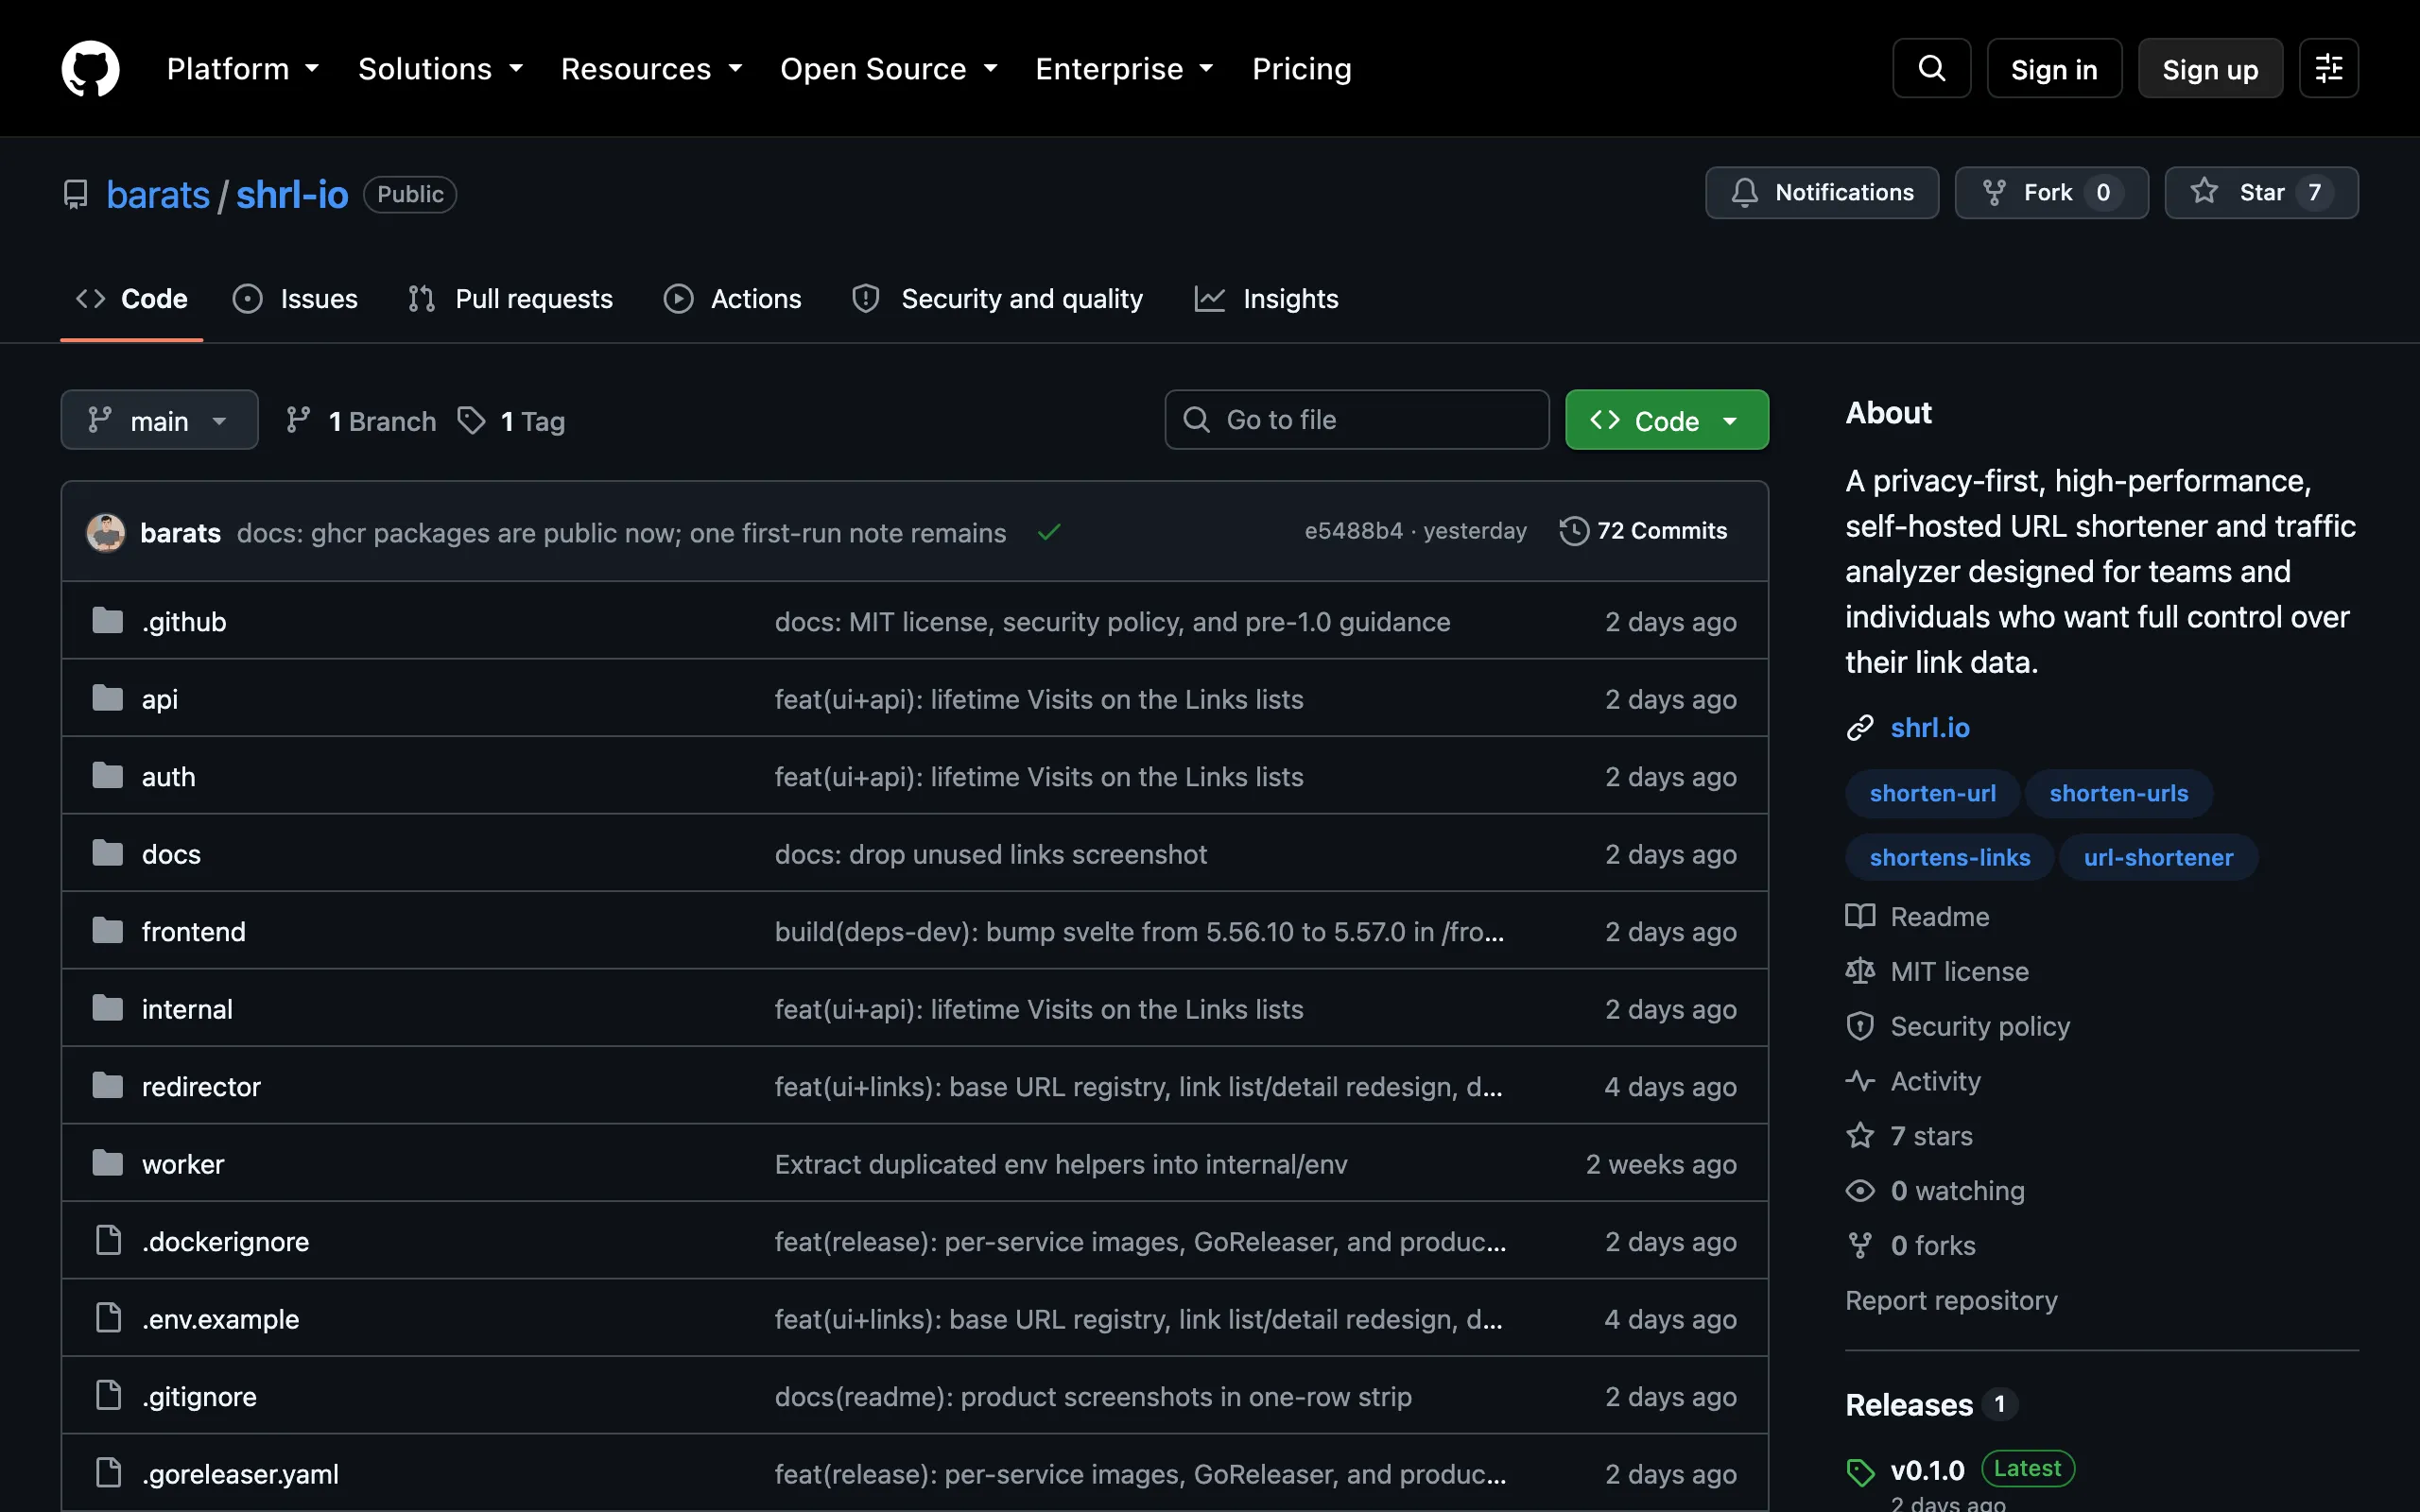Click the Sign up button
The height and width of the screenshot is (1512, 2420).
(x=2210, y=68)
